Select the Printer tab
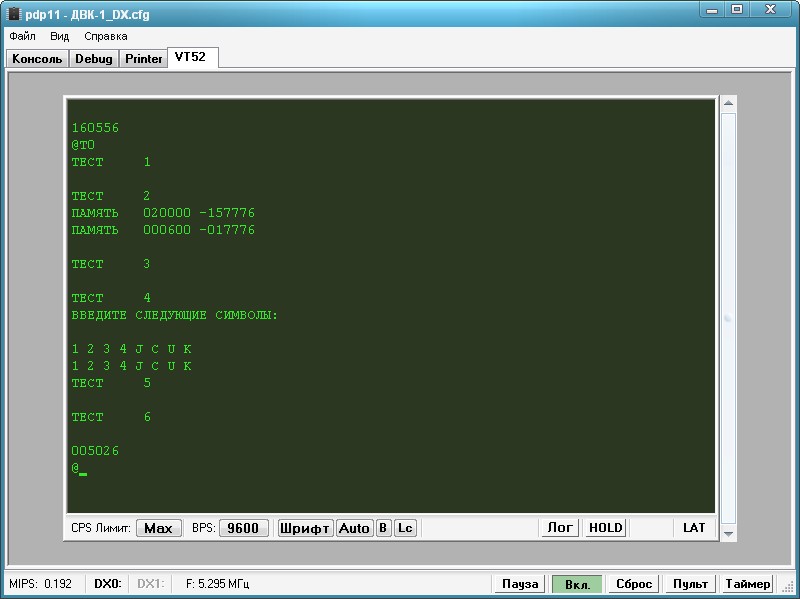The width and height of the screenshot is (800, 599). point(144,59)
